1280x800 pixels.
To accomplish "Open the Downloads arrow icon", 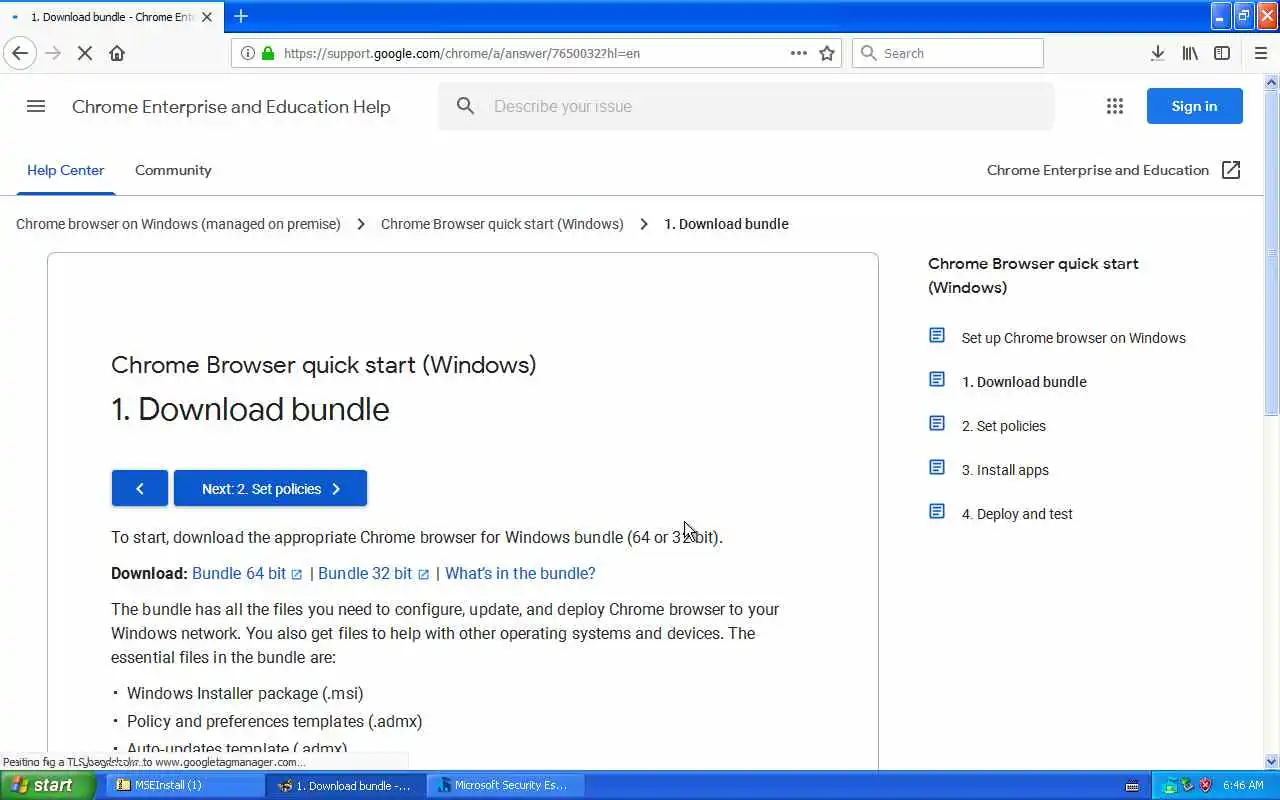I will tap(1157, 53).
